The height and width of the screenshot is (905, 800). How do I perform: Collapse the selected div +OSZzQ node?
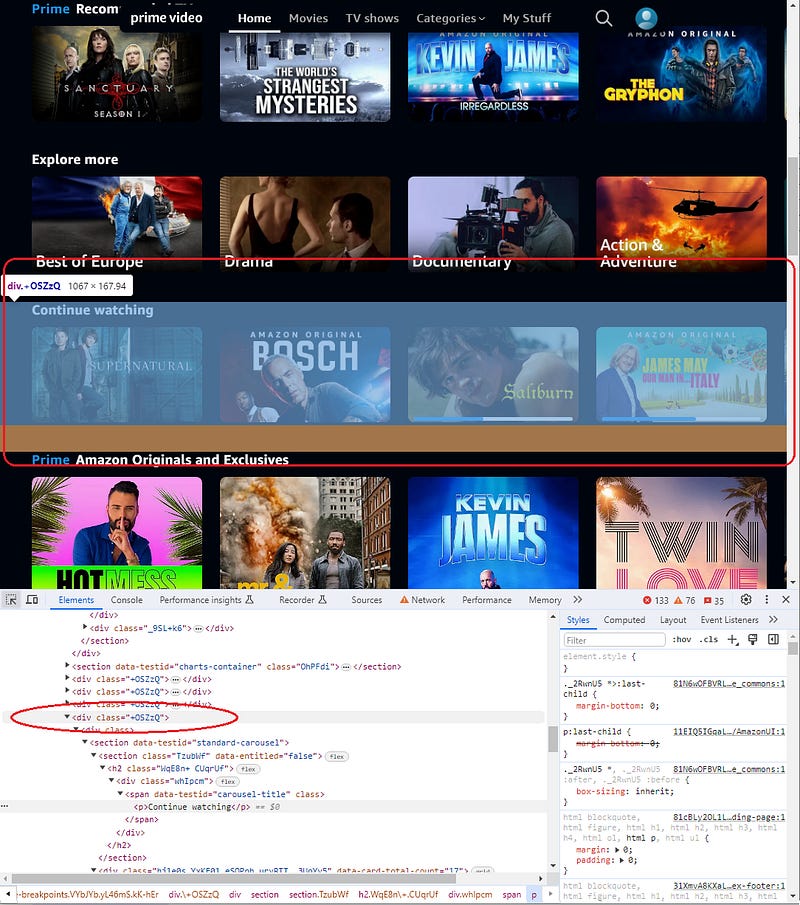[x=67, y=717]
